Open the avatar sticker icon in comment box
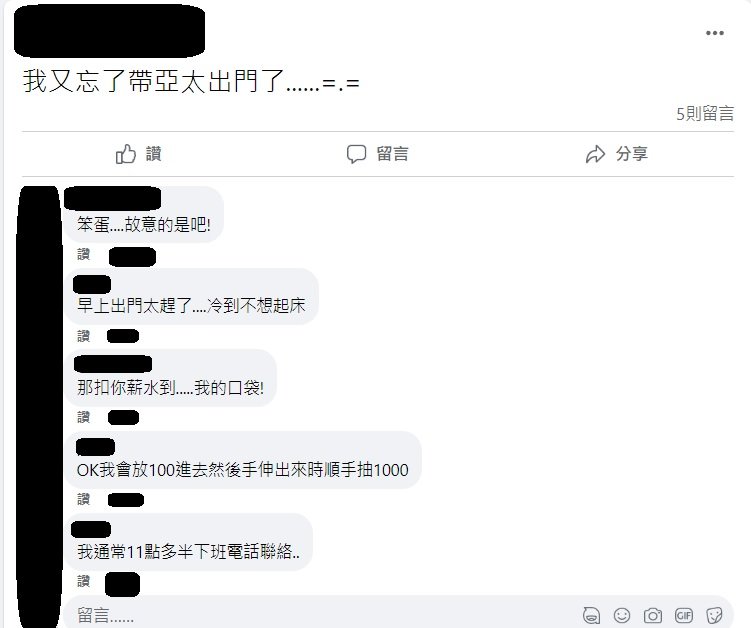Image resolution: width=751 pixels, height=628 pixels. pos(592,615)
